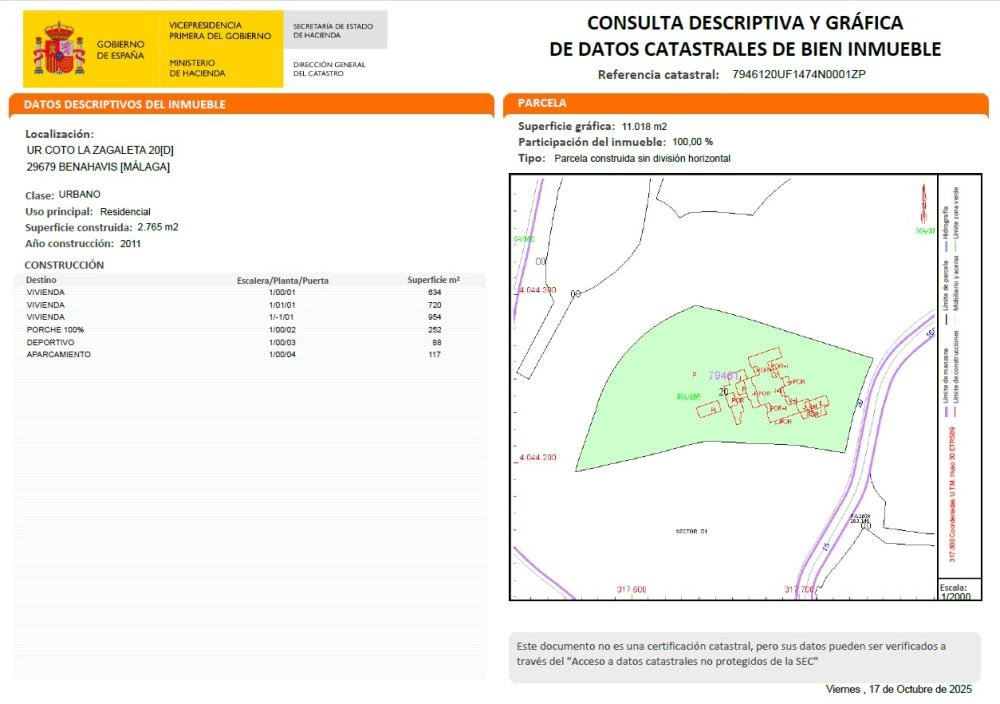Click the Escala 1/2000 scale box
The width and height of the screenshot is (1000, 704).
pos(952,590)
